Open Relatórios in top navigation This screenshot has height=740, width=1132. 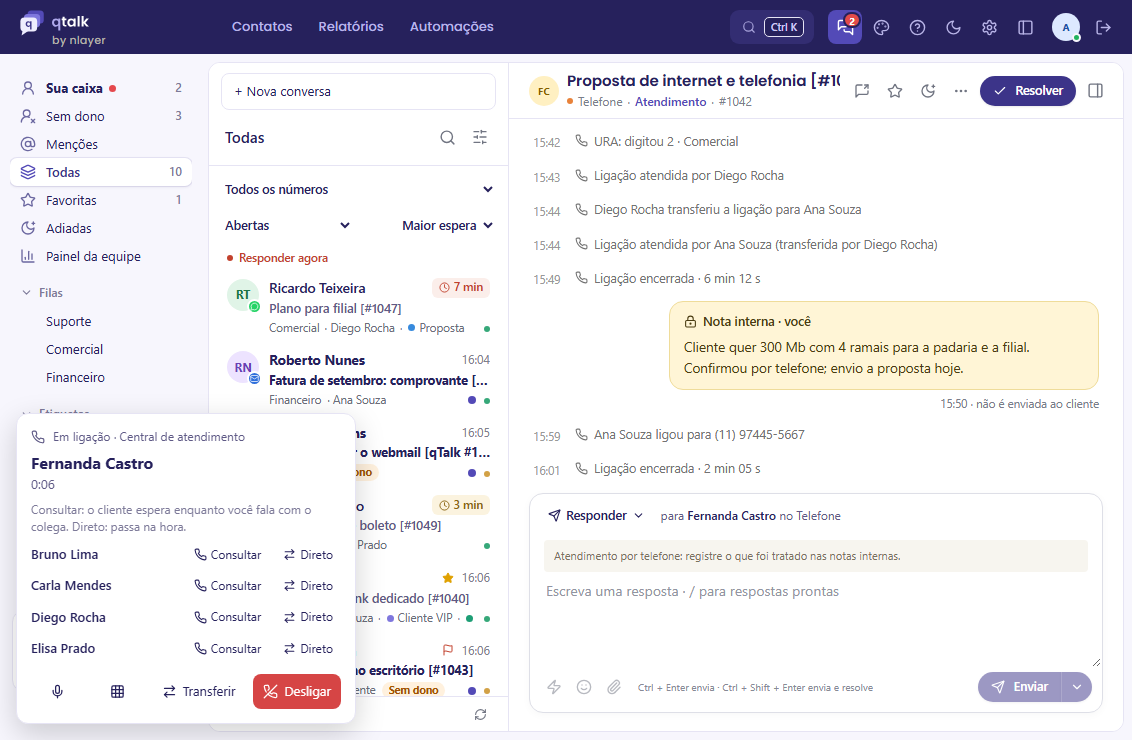click(x=351, y=27)
